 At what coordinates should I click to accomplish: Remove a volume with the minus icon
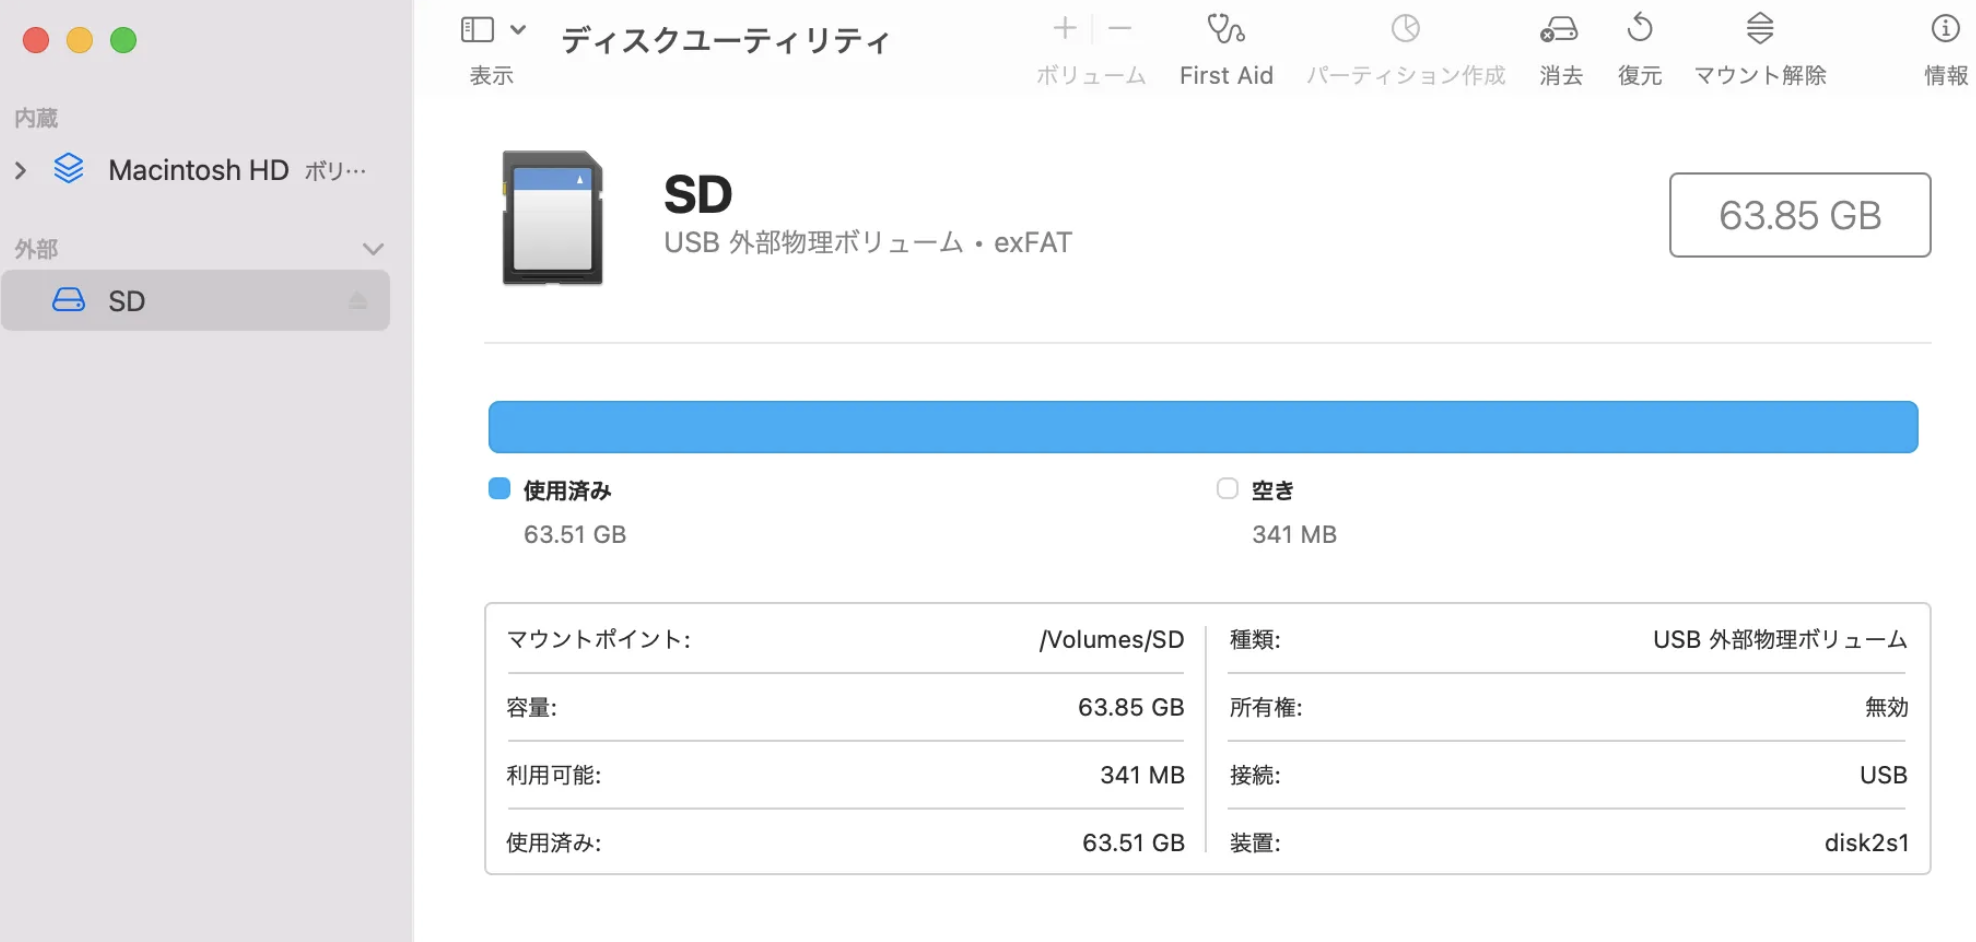tap(1120, 28)
